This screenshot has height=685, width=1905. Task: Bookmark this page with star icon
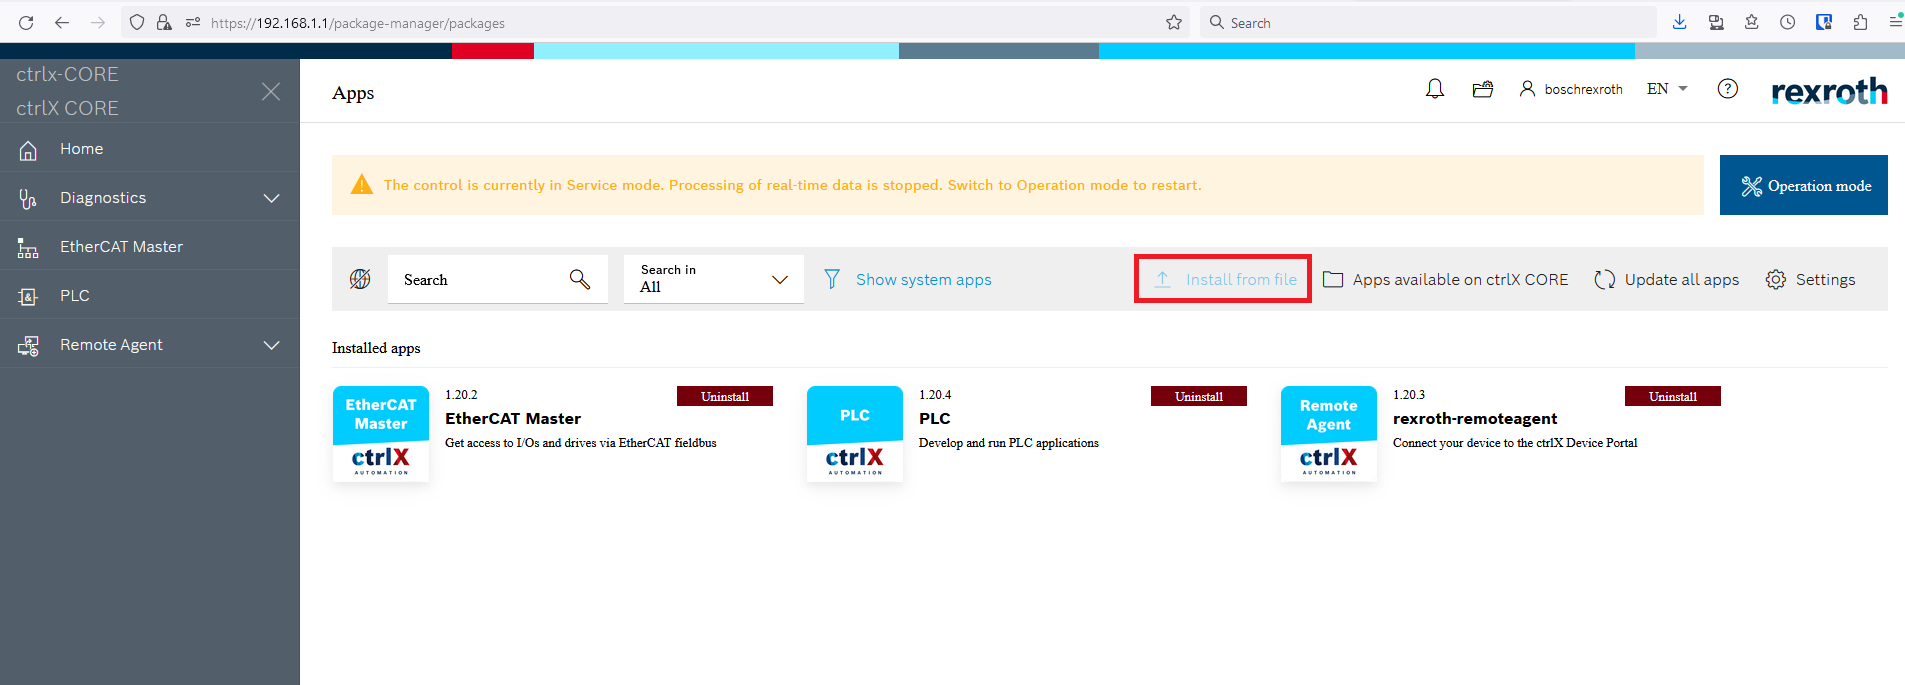[1174, 22]
